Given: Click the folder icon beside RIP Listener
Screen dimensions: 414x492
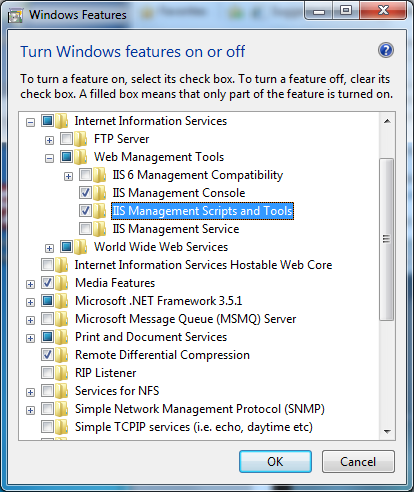Looking at the screenshot, I should 62,373.
